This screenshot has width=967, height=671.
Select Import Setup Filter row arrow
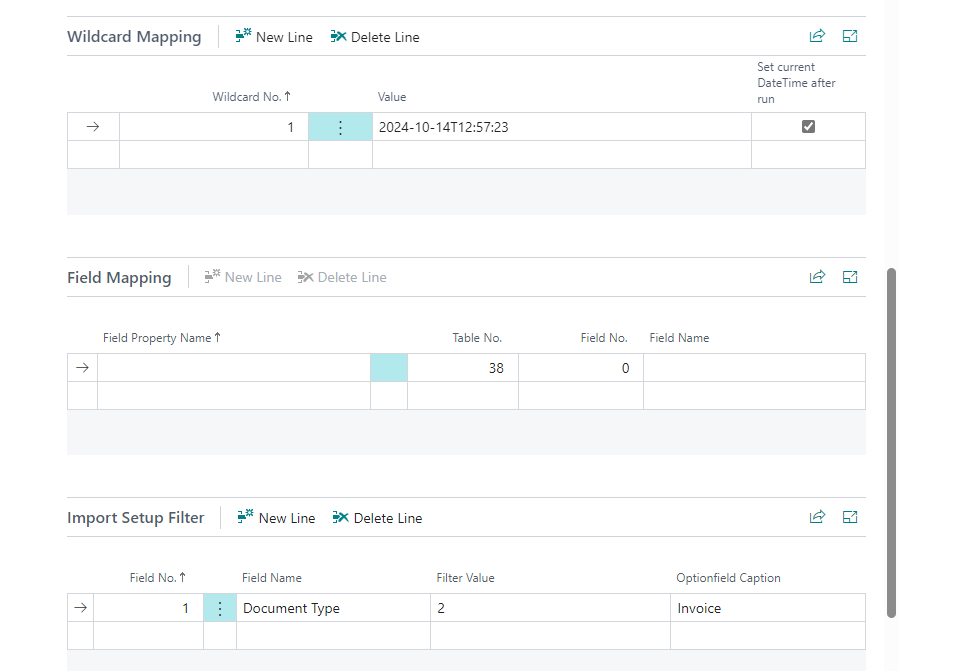tap(81, 608)
